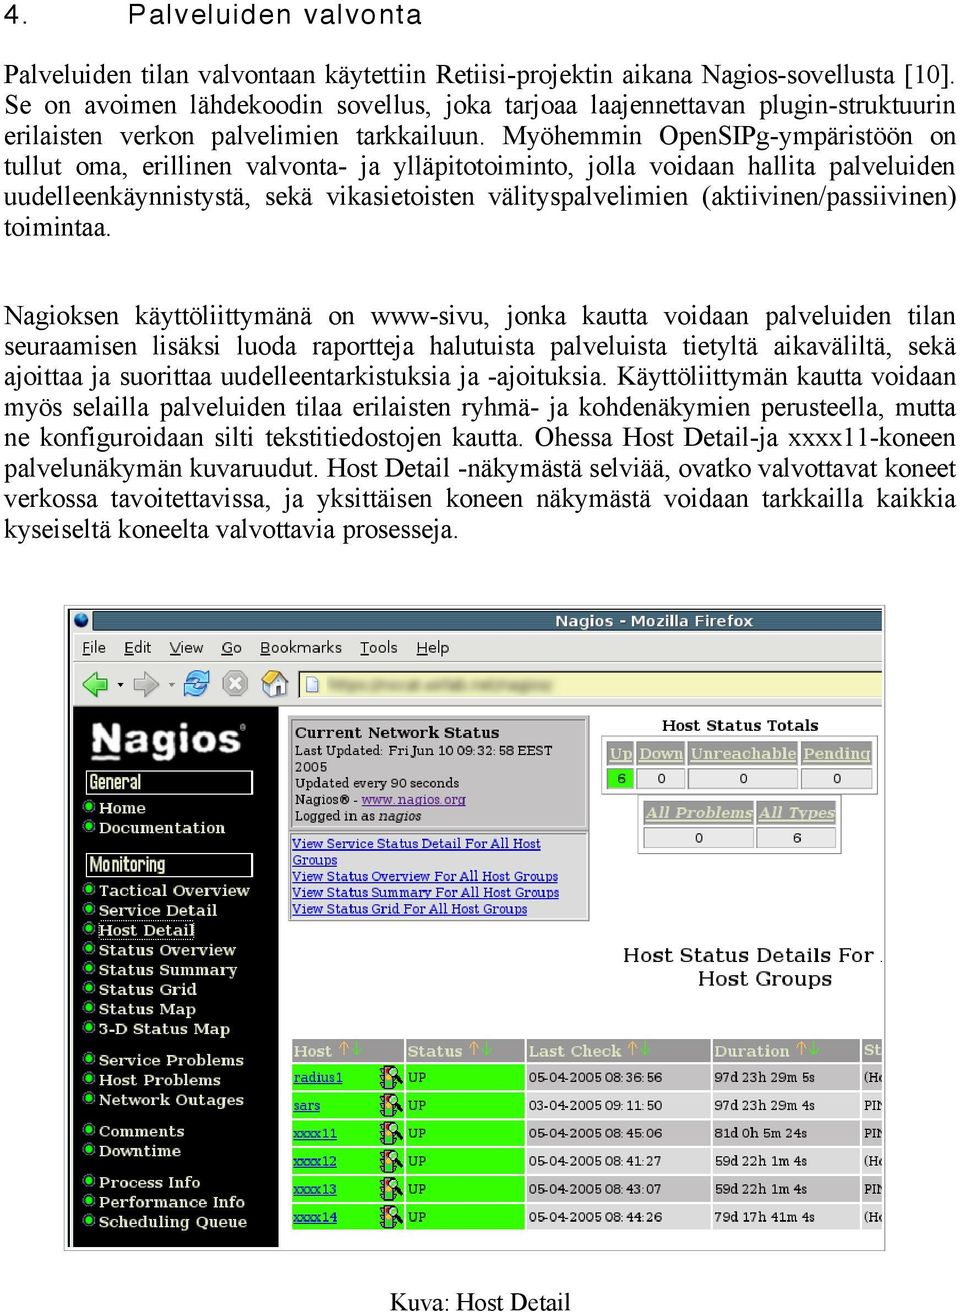Open the radius1 host link
Screen dimensions: 960x1312
coord(318,1077)
